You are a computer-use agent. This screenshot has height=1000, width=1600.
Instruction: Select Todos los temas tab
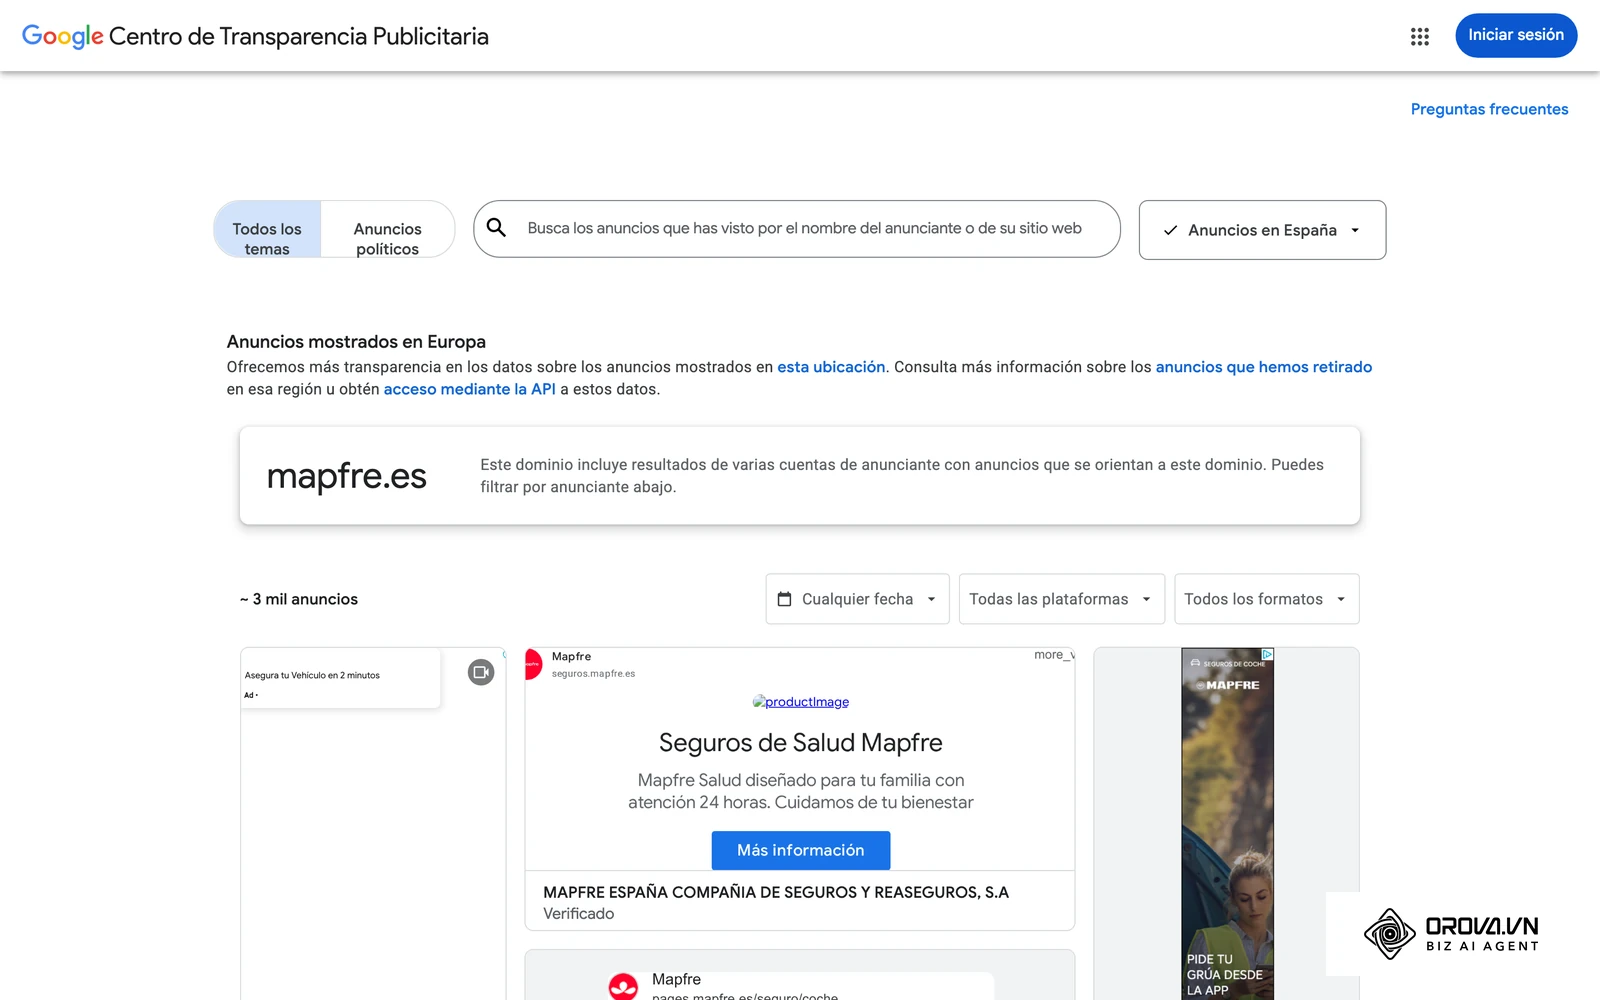267,229
